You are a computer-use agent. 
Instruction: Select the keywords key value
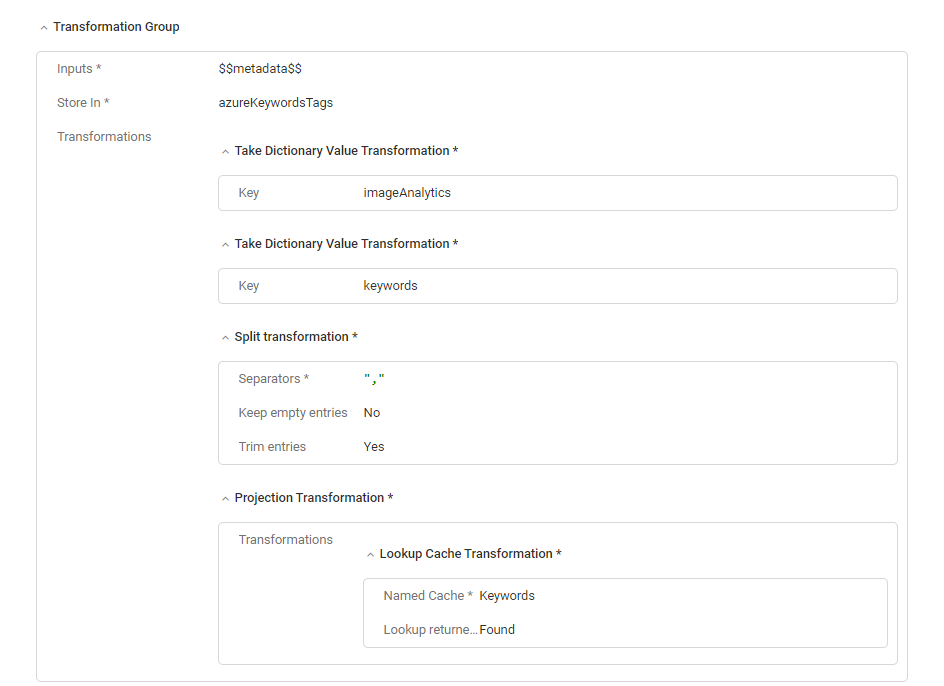(x=390, y=286)
